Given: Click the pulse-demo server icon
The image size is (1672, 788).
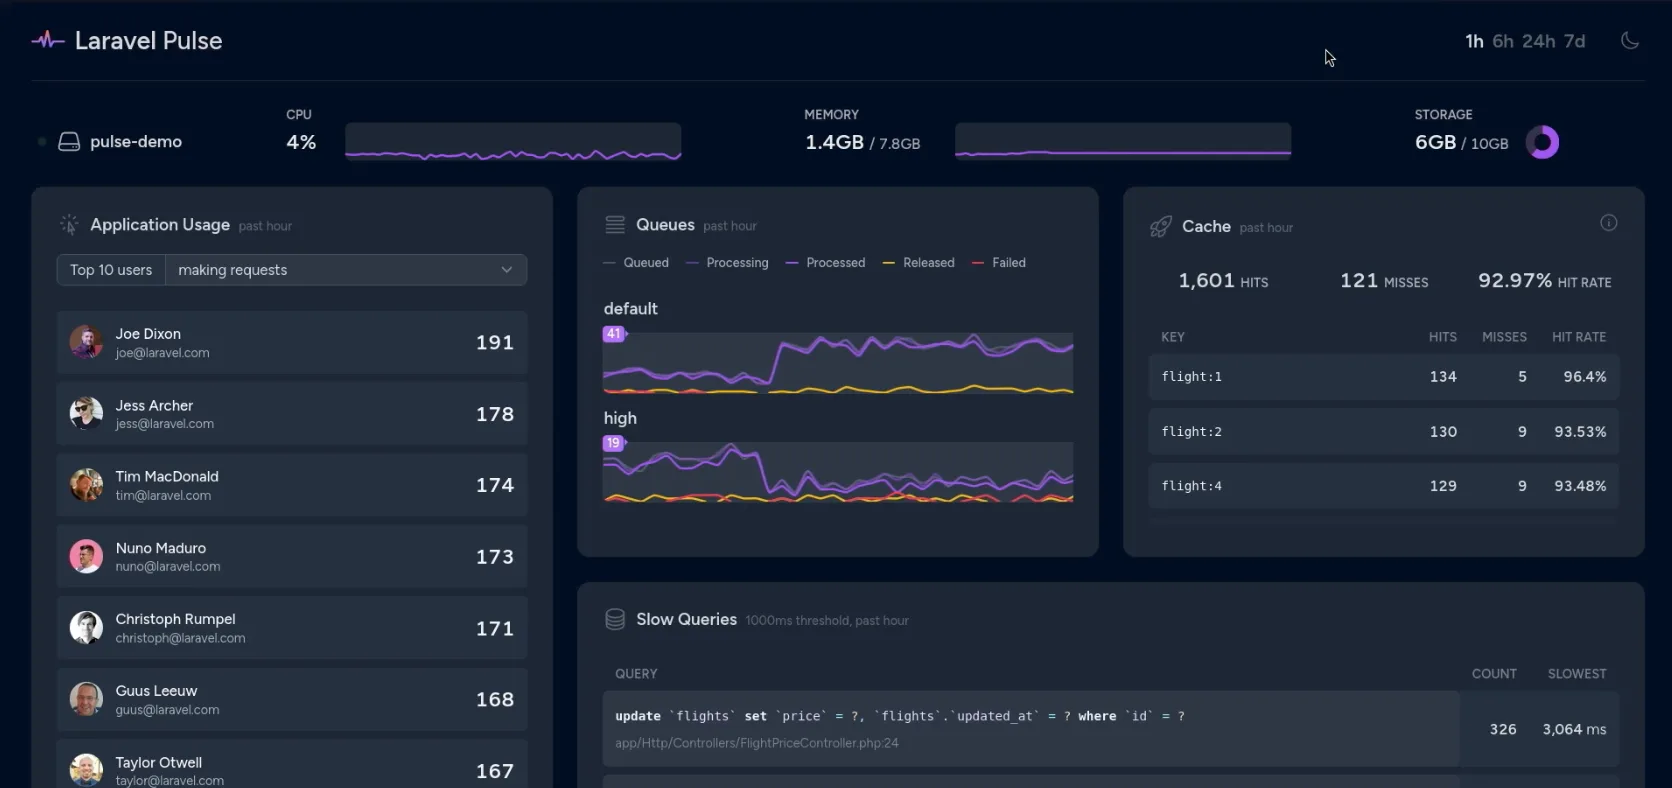Looking at the screenshot, I should [x=69, y=142].
